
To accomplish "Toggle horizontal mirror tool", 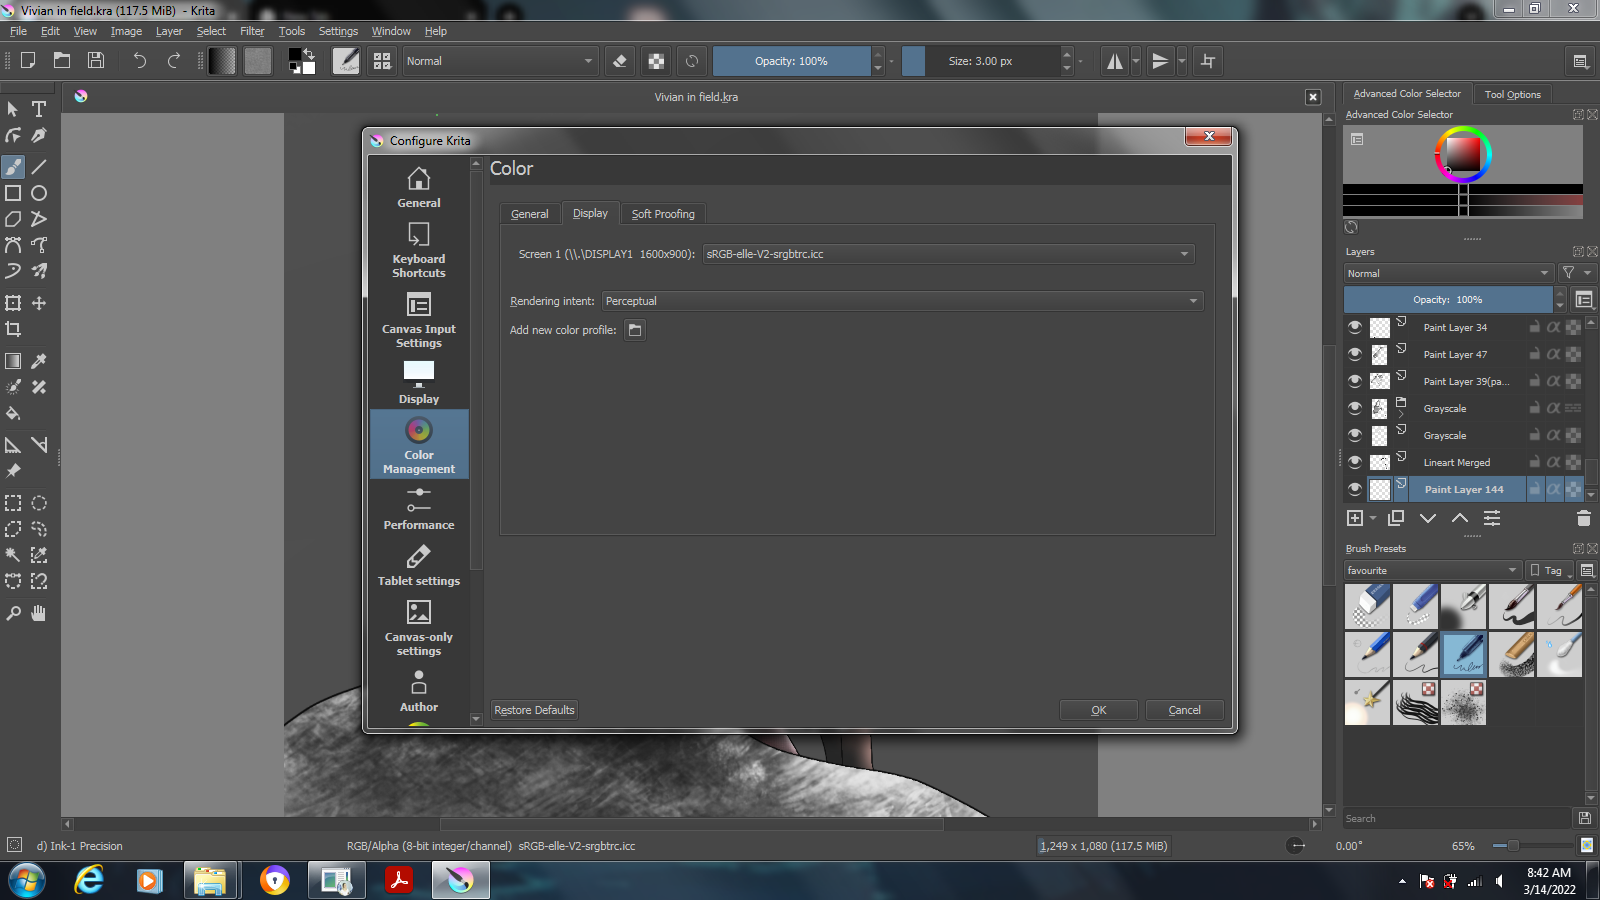I will click(x=1114, y=61).
